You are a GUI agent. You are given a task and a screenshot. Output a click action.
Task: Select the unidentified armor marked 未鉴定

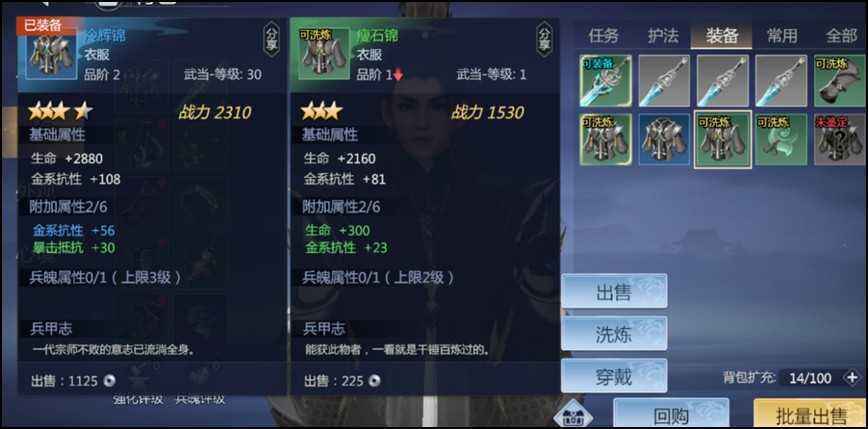839,139
